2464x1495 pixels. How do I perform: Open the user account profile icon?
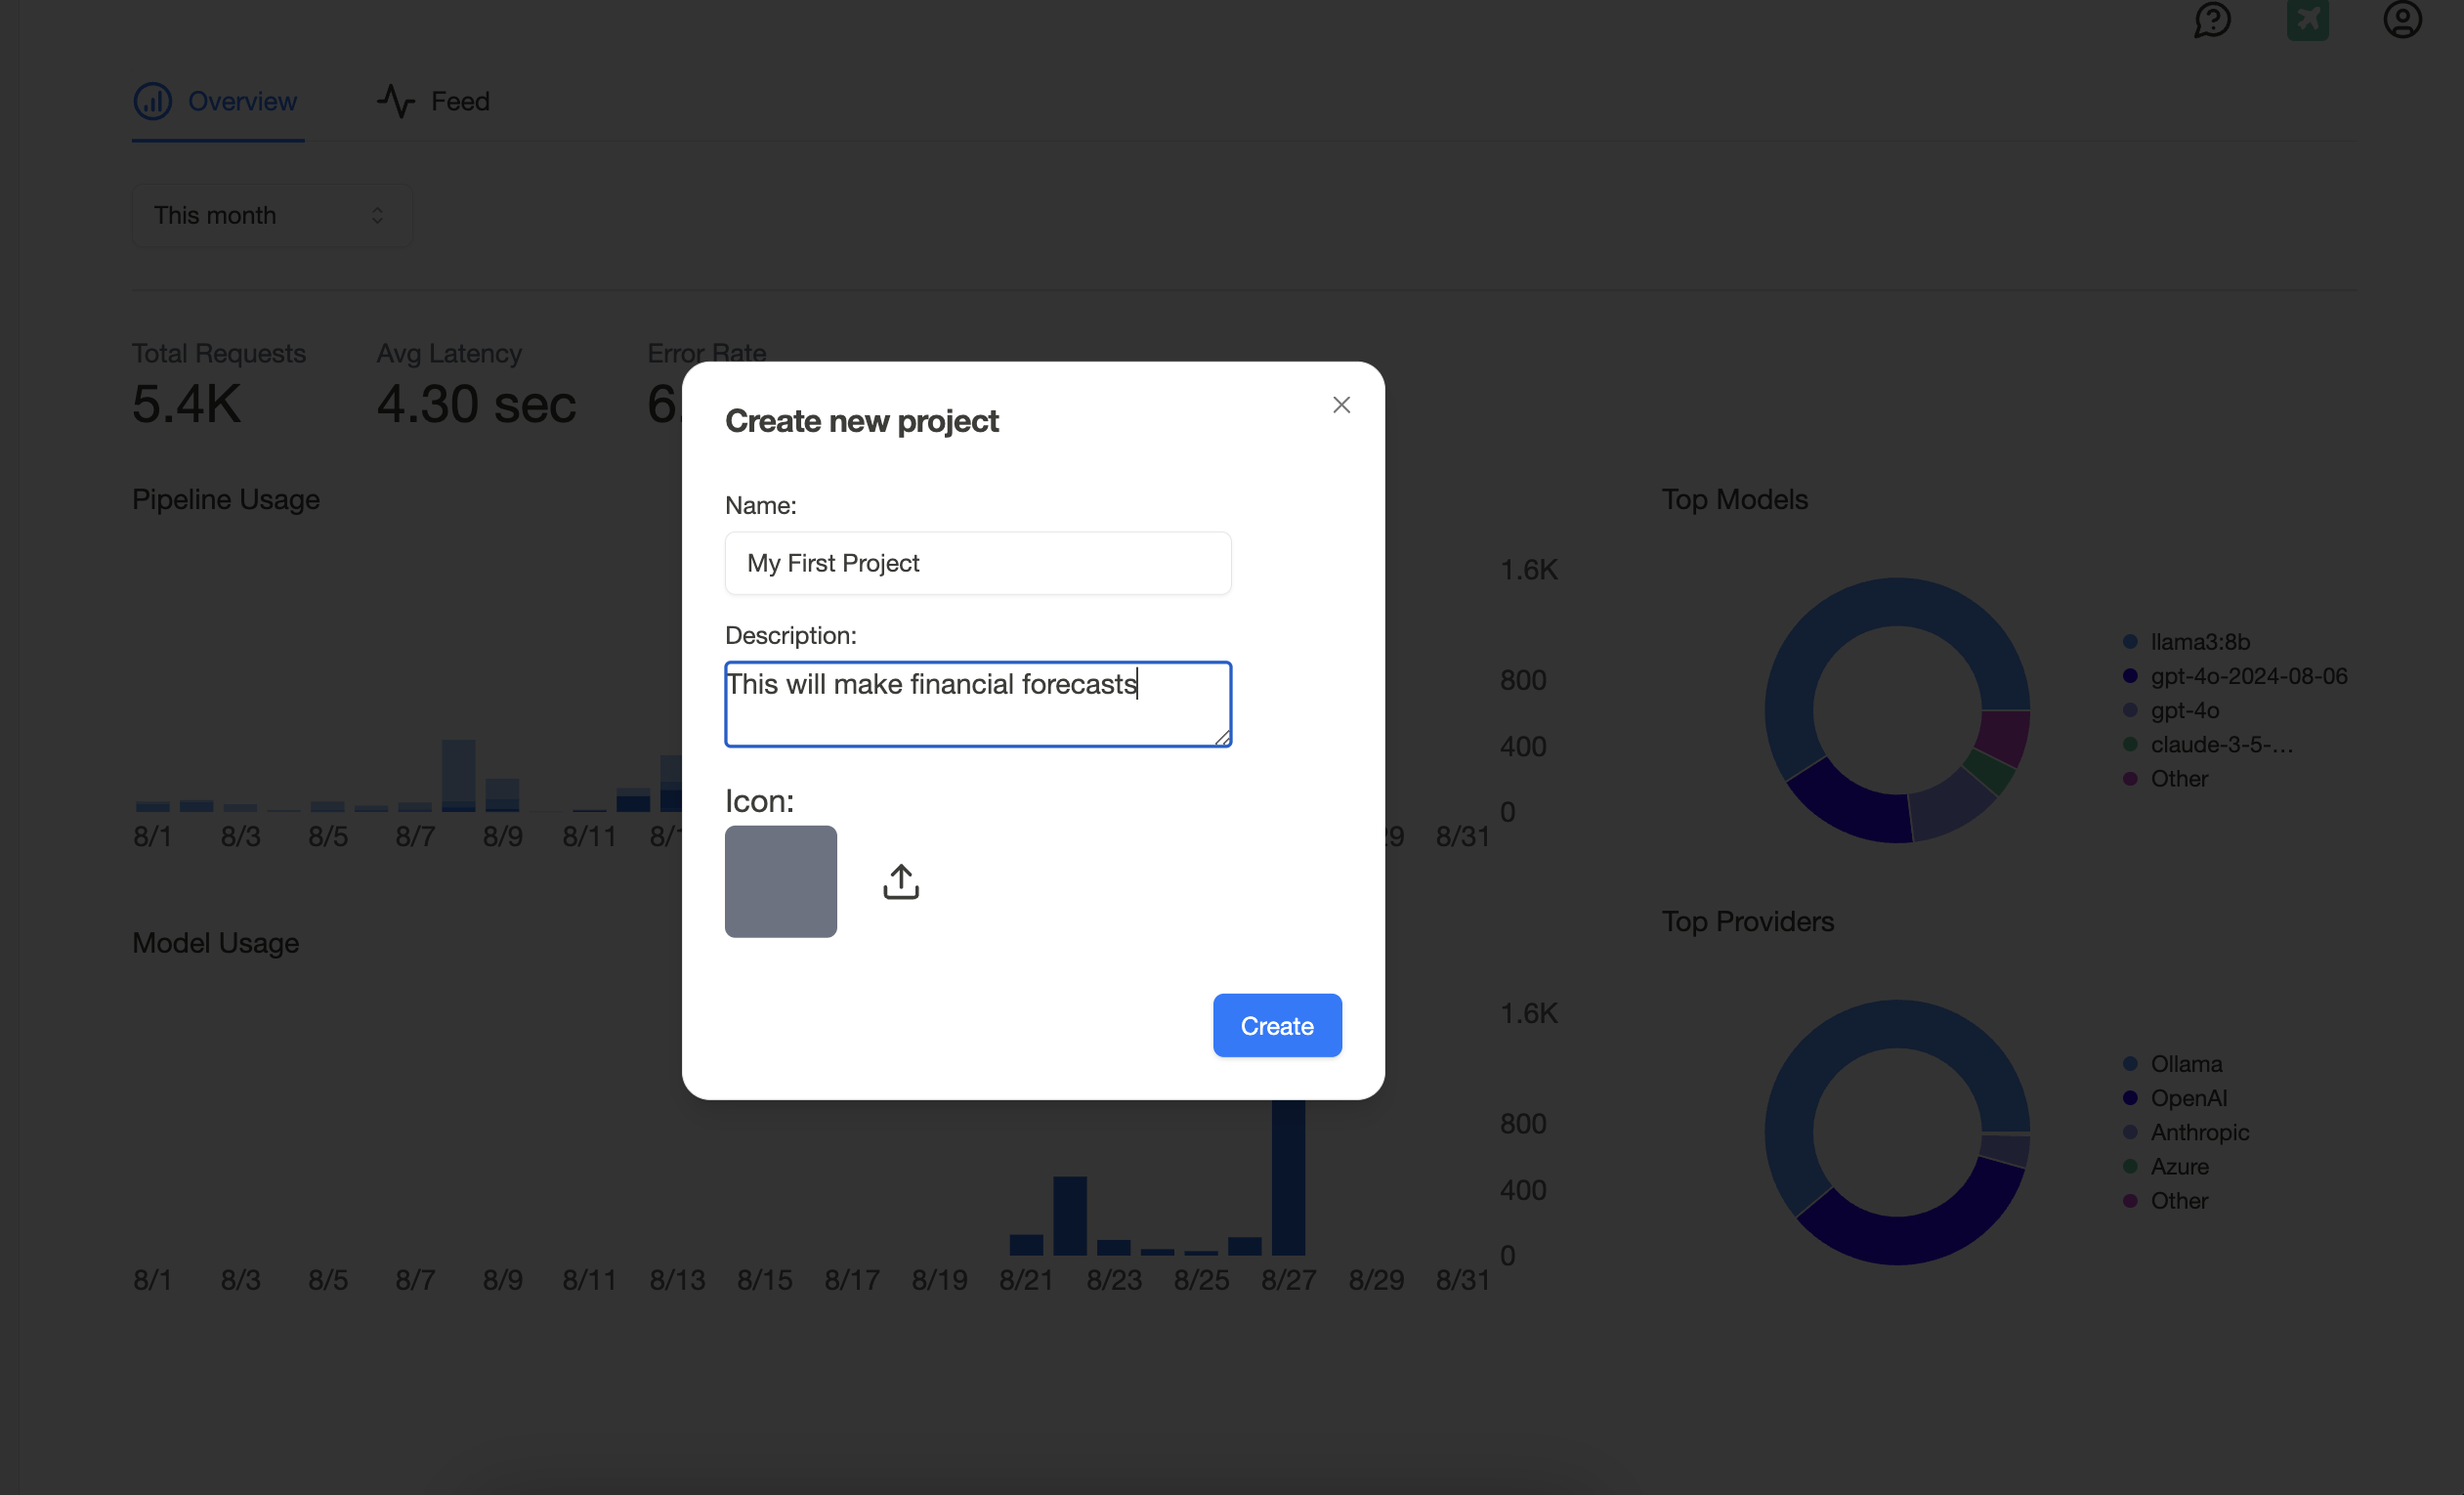coord(2402,19)
